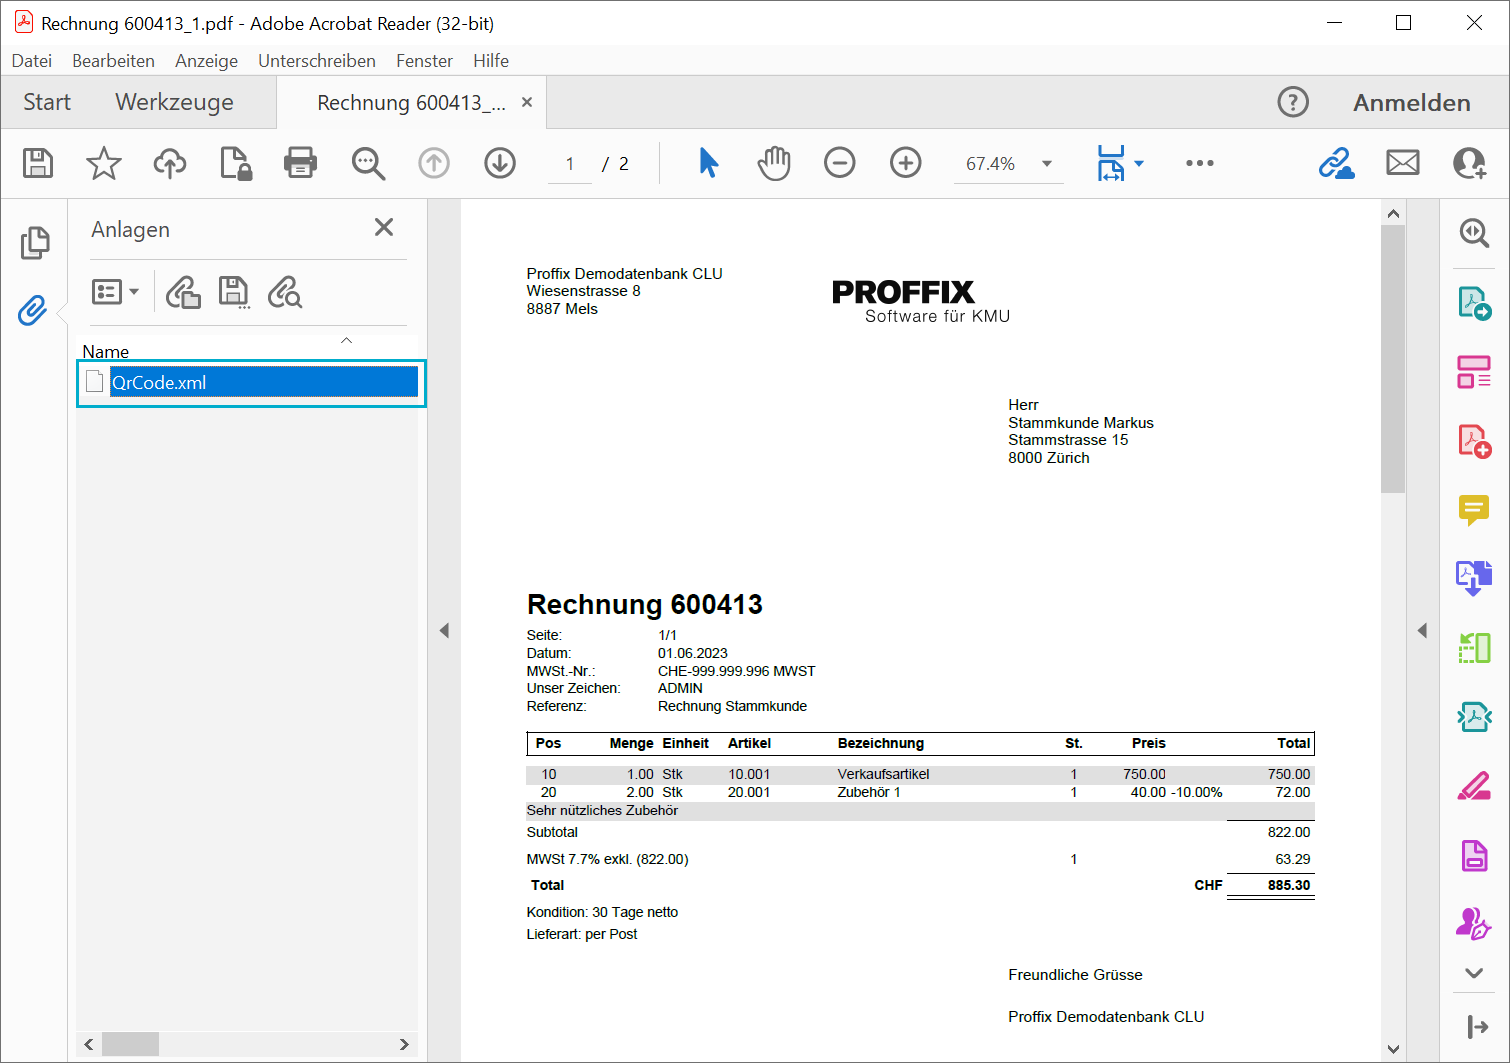Switch to the Start tab

coord(47,102)
